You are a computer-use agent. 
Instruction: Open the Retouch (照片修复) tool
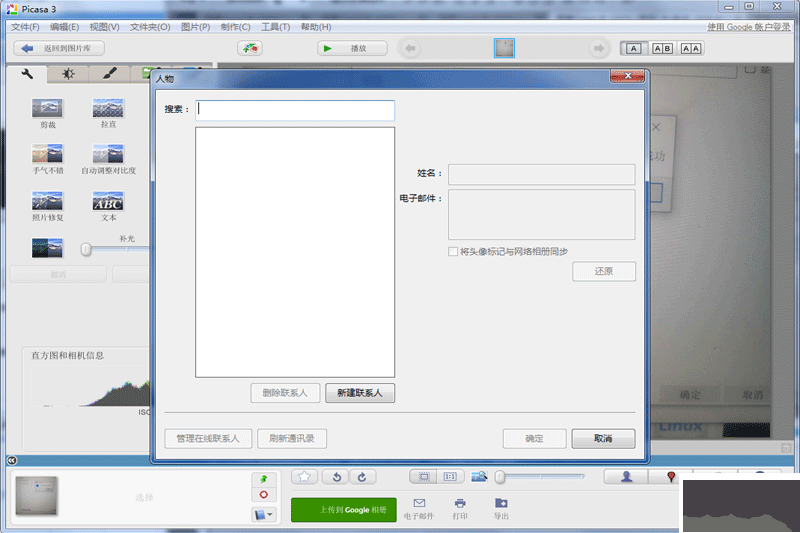(x=48, y=201)
